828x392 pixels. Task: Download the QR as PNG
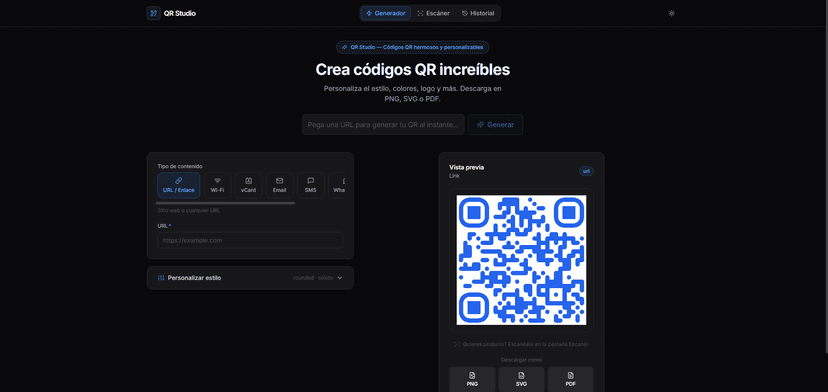click(472, 379)
